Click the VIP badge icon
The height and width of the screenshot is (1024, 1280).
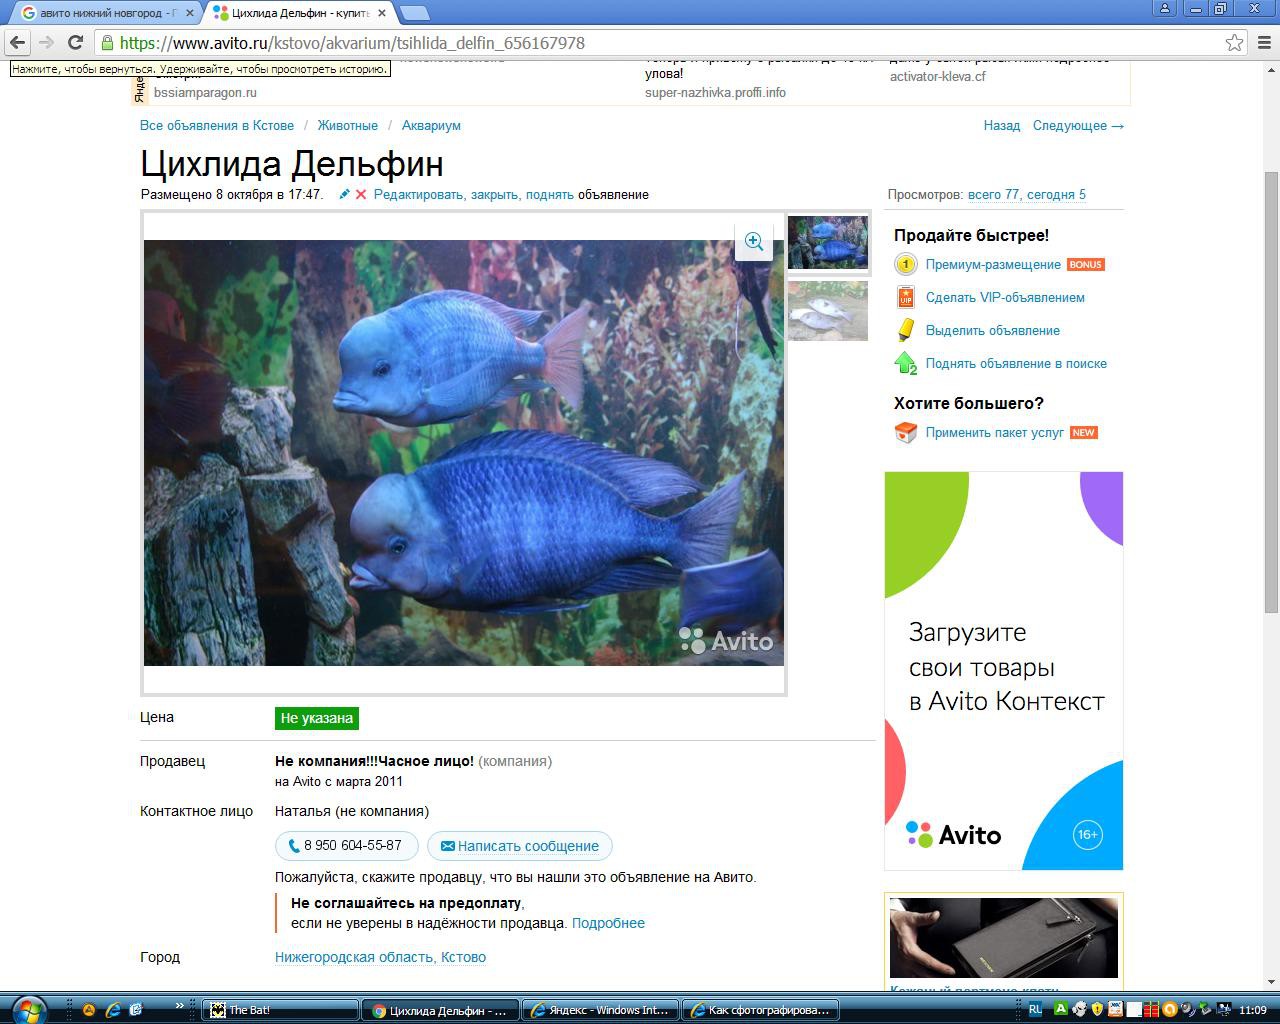(x=905, y=297)
